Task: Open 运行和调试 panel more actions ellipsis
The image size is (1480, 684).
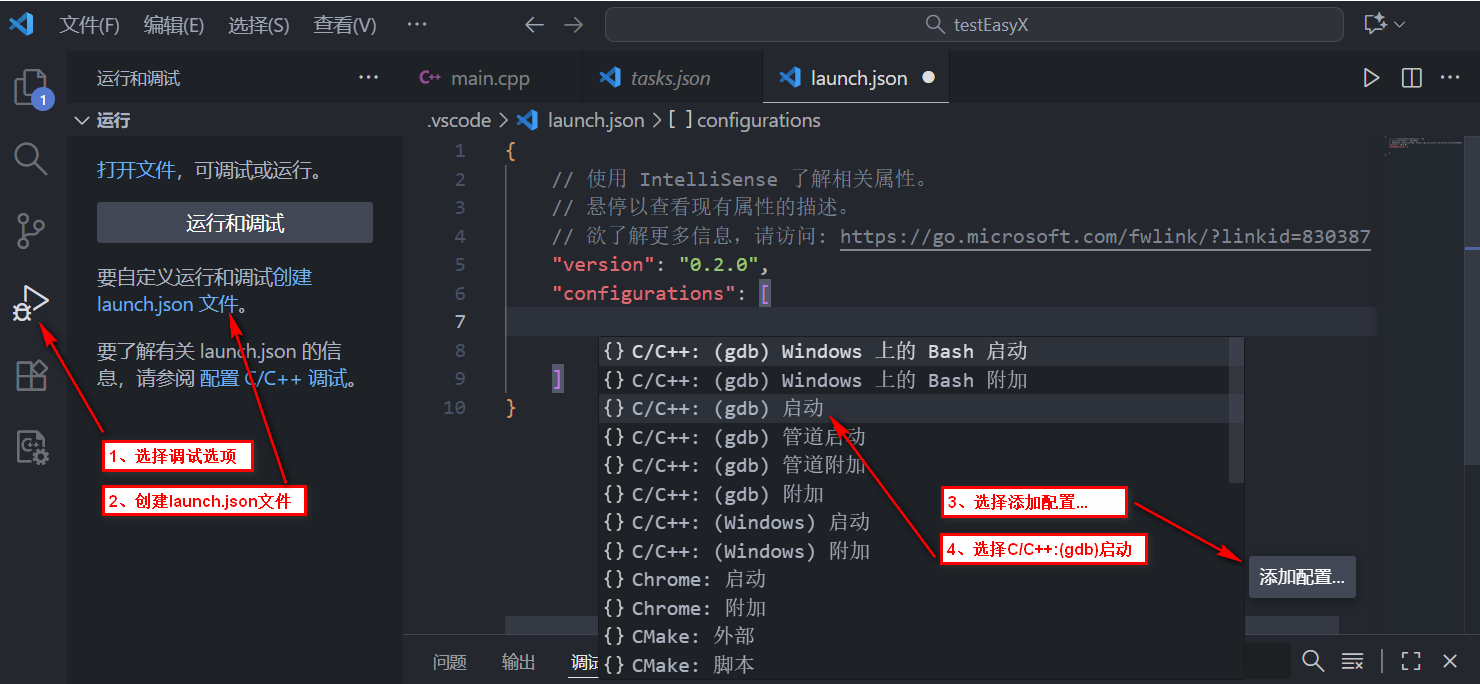Action: 369,78
